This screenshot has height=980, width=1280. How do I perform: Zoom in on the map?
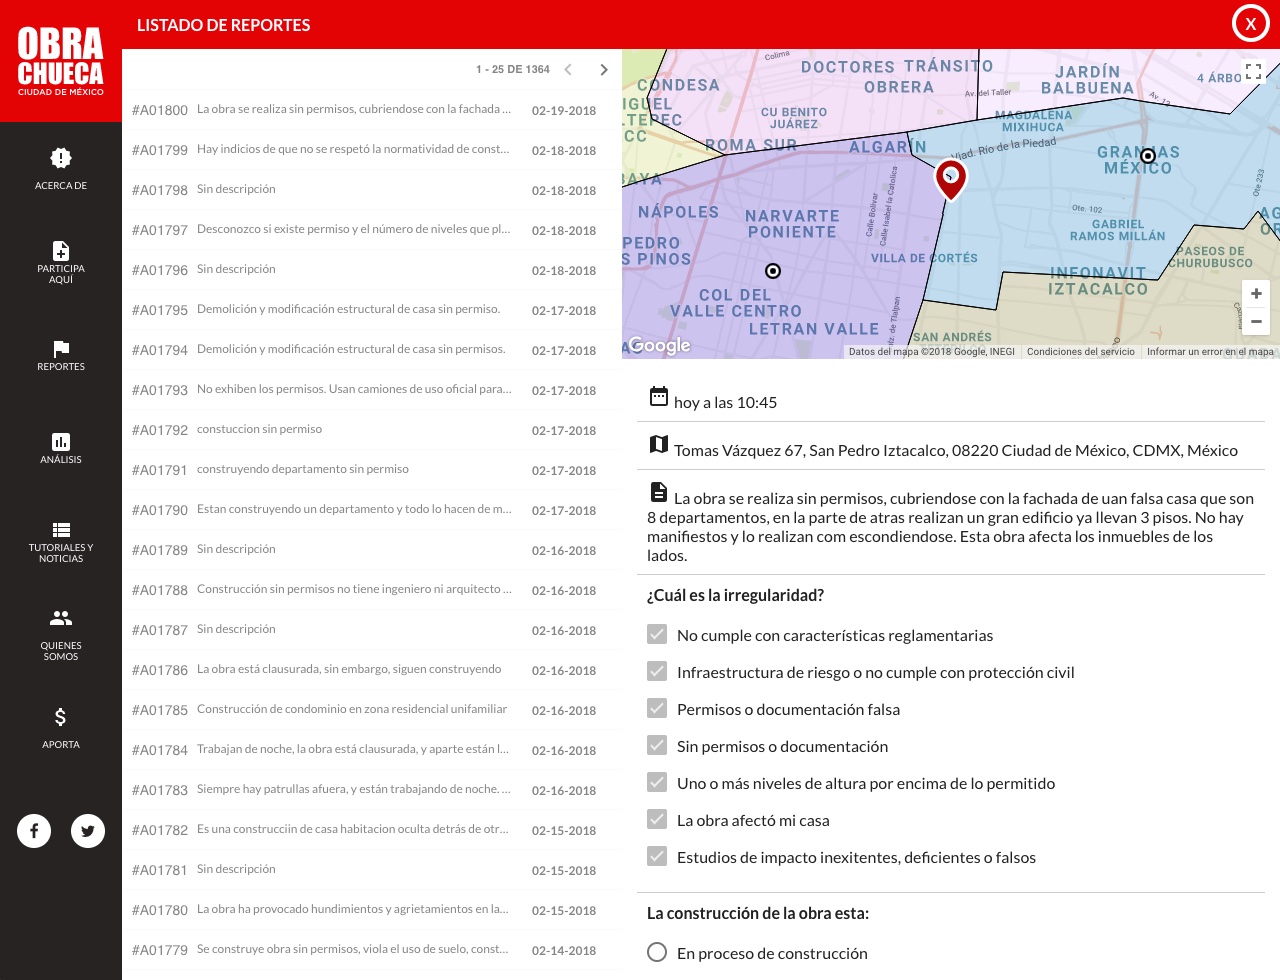coord(1256,294)
